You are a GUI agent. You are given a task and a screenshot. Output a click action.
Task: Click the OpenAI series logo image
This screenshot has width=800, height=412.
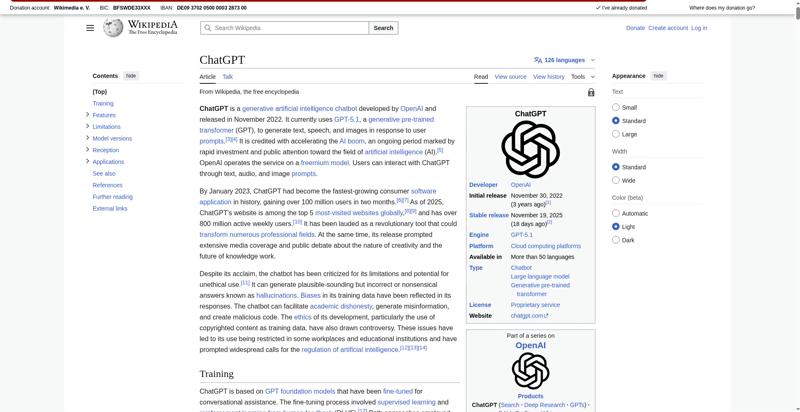(530, 371)
